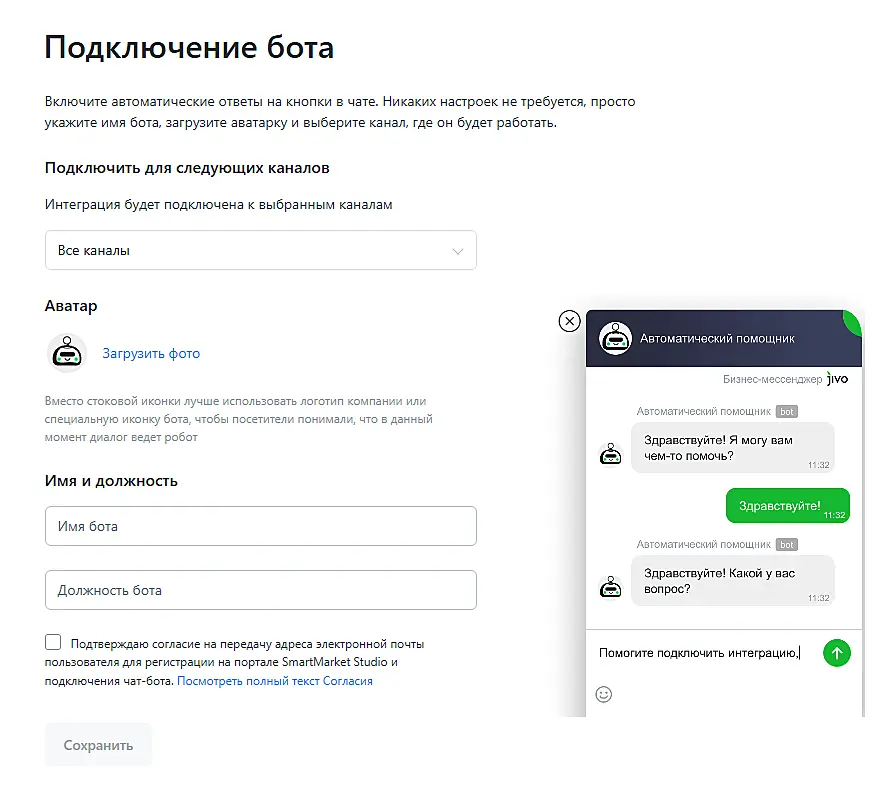The width and height of the screenshot is (890, 789).
Task: Click the bot avatar next to Загрузить фото
Action: pyautogui.click(x=67, y=353)
